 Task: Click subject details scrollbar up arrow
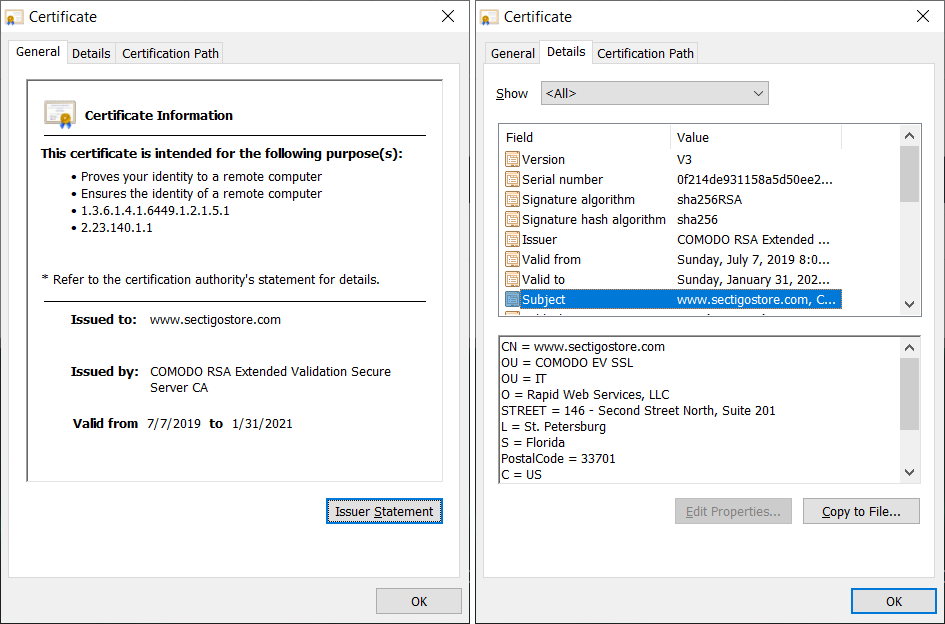point(909,347)
